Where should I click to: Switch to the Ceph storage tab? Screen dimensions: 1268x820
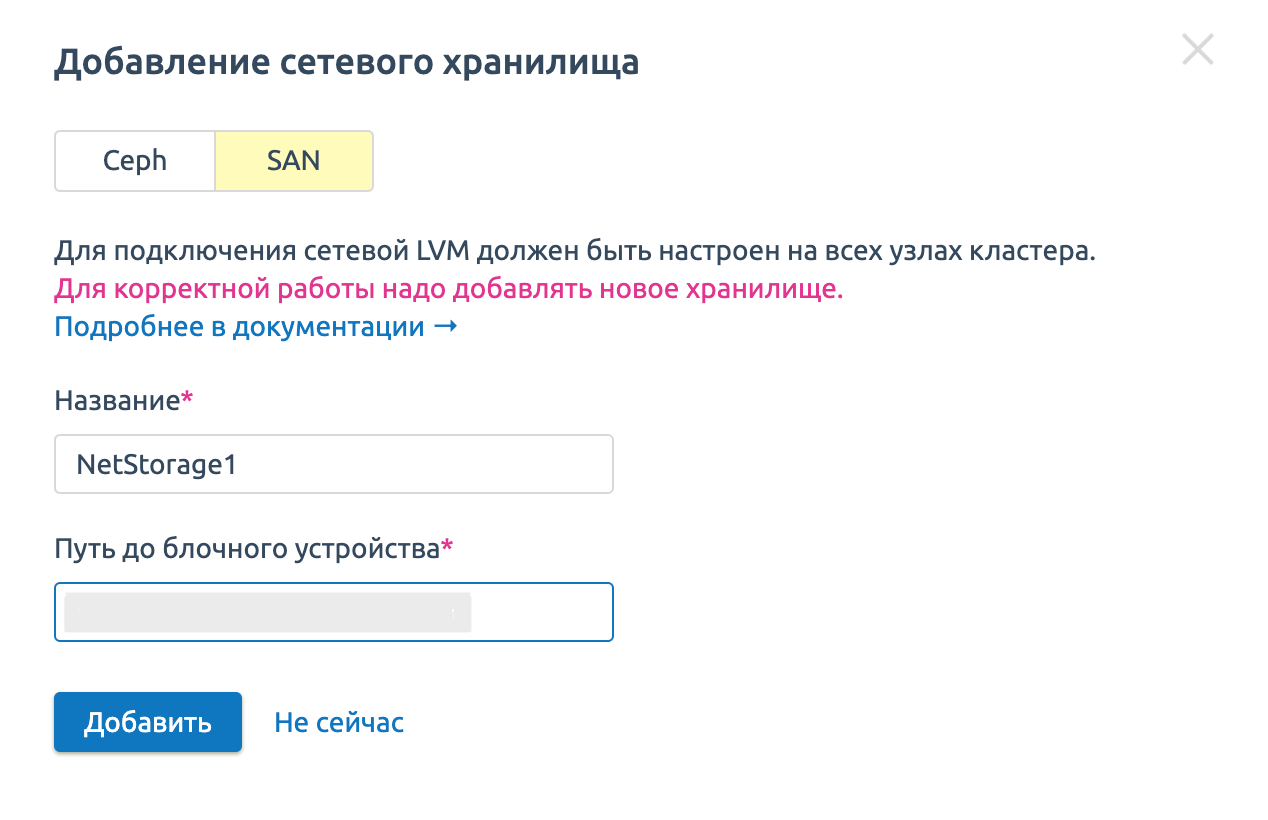point(135,161)
